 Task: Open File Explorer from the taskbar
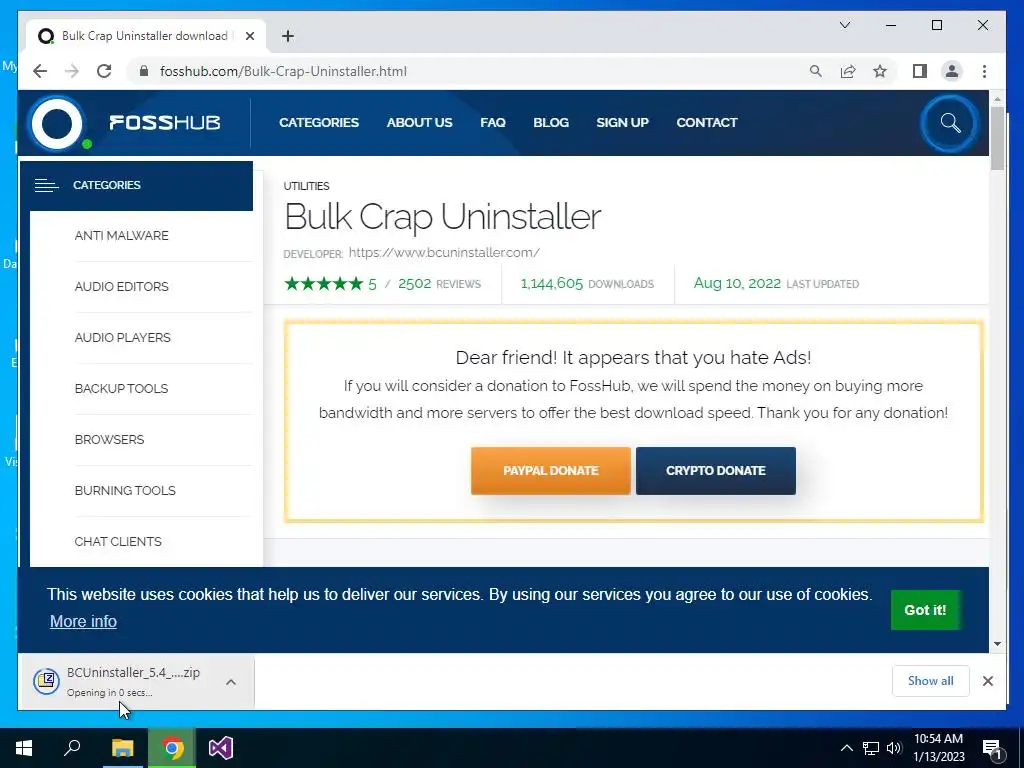(x=122, y=748)
